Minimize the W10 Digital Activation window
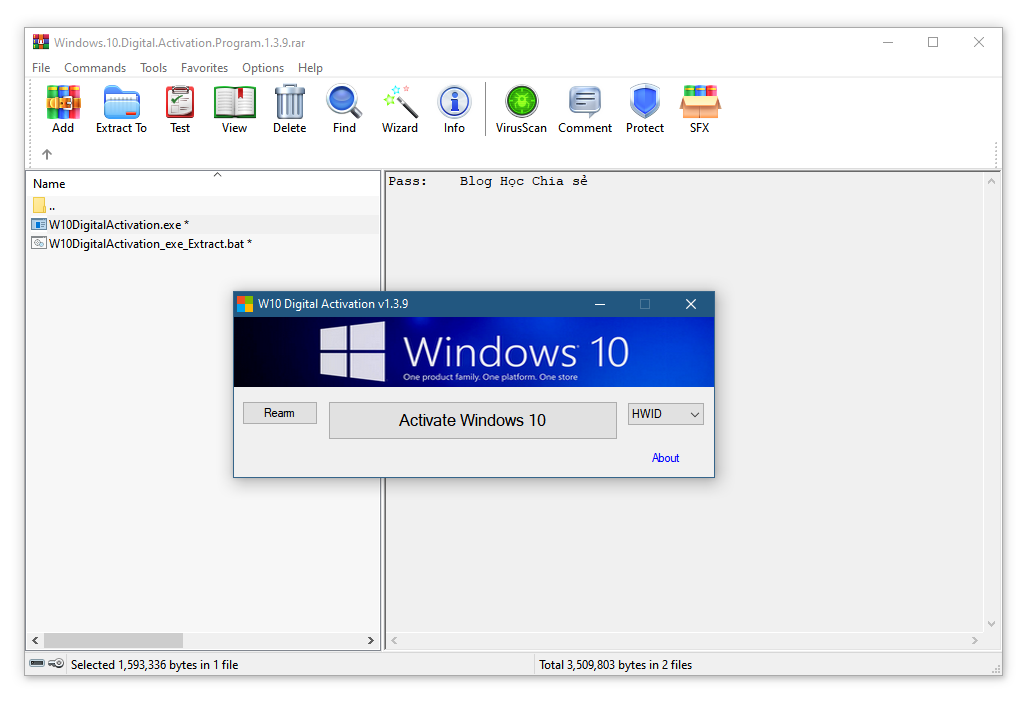Image resolution: width=1023 pixels, height=715 pixels. tap(600, 304)
